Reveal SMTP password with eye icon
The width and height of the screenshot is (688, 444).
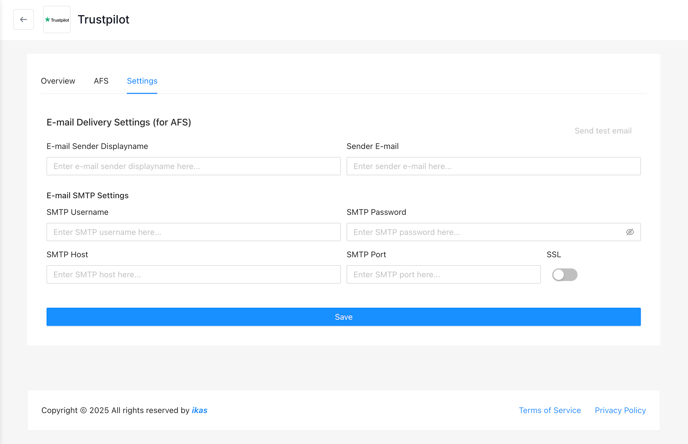pyautogui.click(x=630, y=232)
